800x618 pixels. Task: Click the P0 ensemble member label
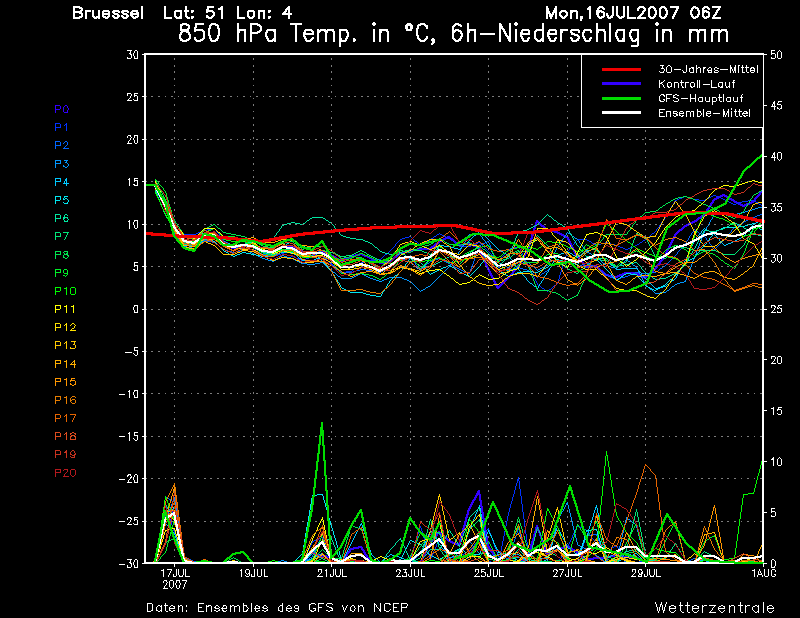[x=62, y=109]
